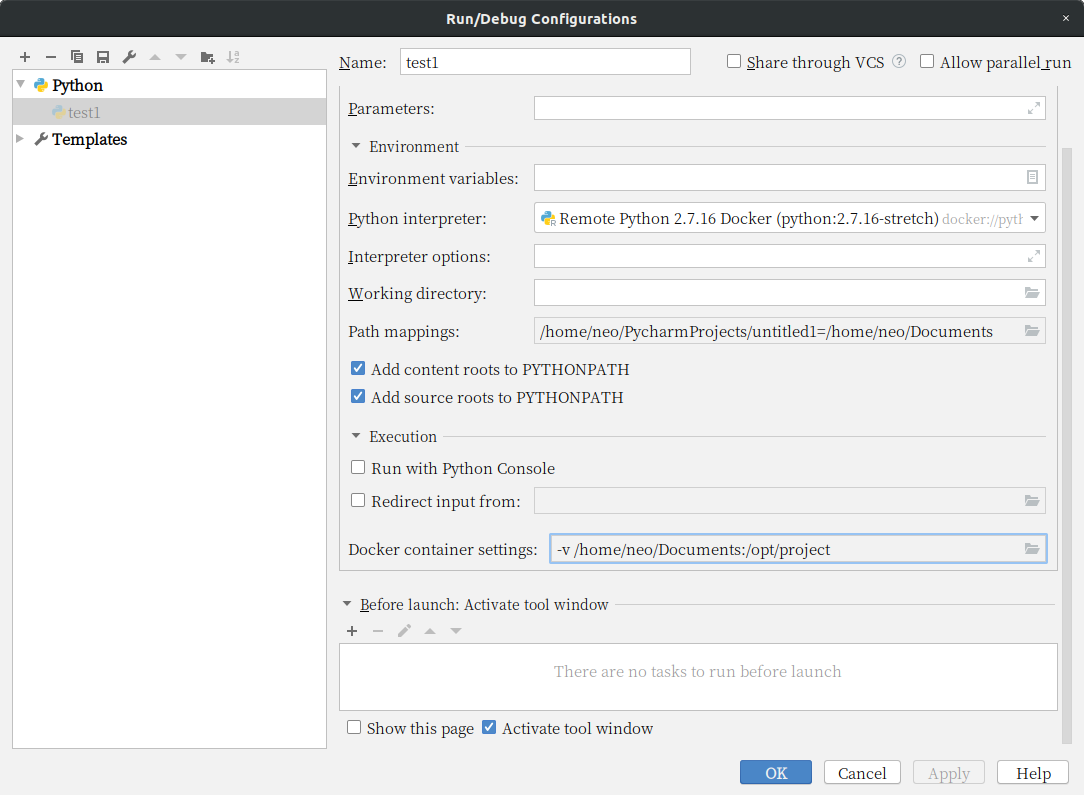The image size is (1084, 795).
Task: Enable Allow parallel run
Action: (926, 62)
